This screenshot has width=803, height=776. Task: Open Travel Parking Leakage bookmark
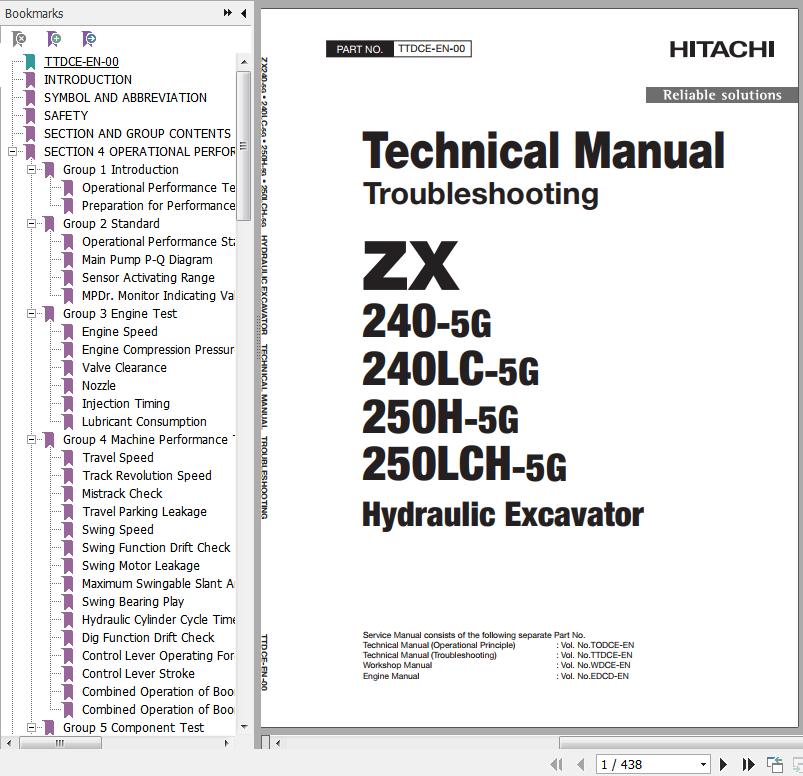tap(144, 511)
